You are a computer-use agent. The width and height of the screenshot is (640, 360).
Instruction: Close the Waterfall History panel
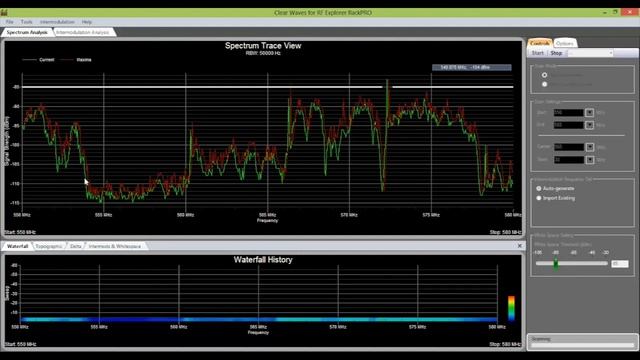pos(520,246)
